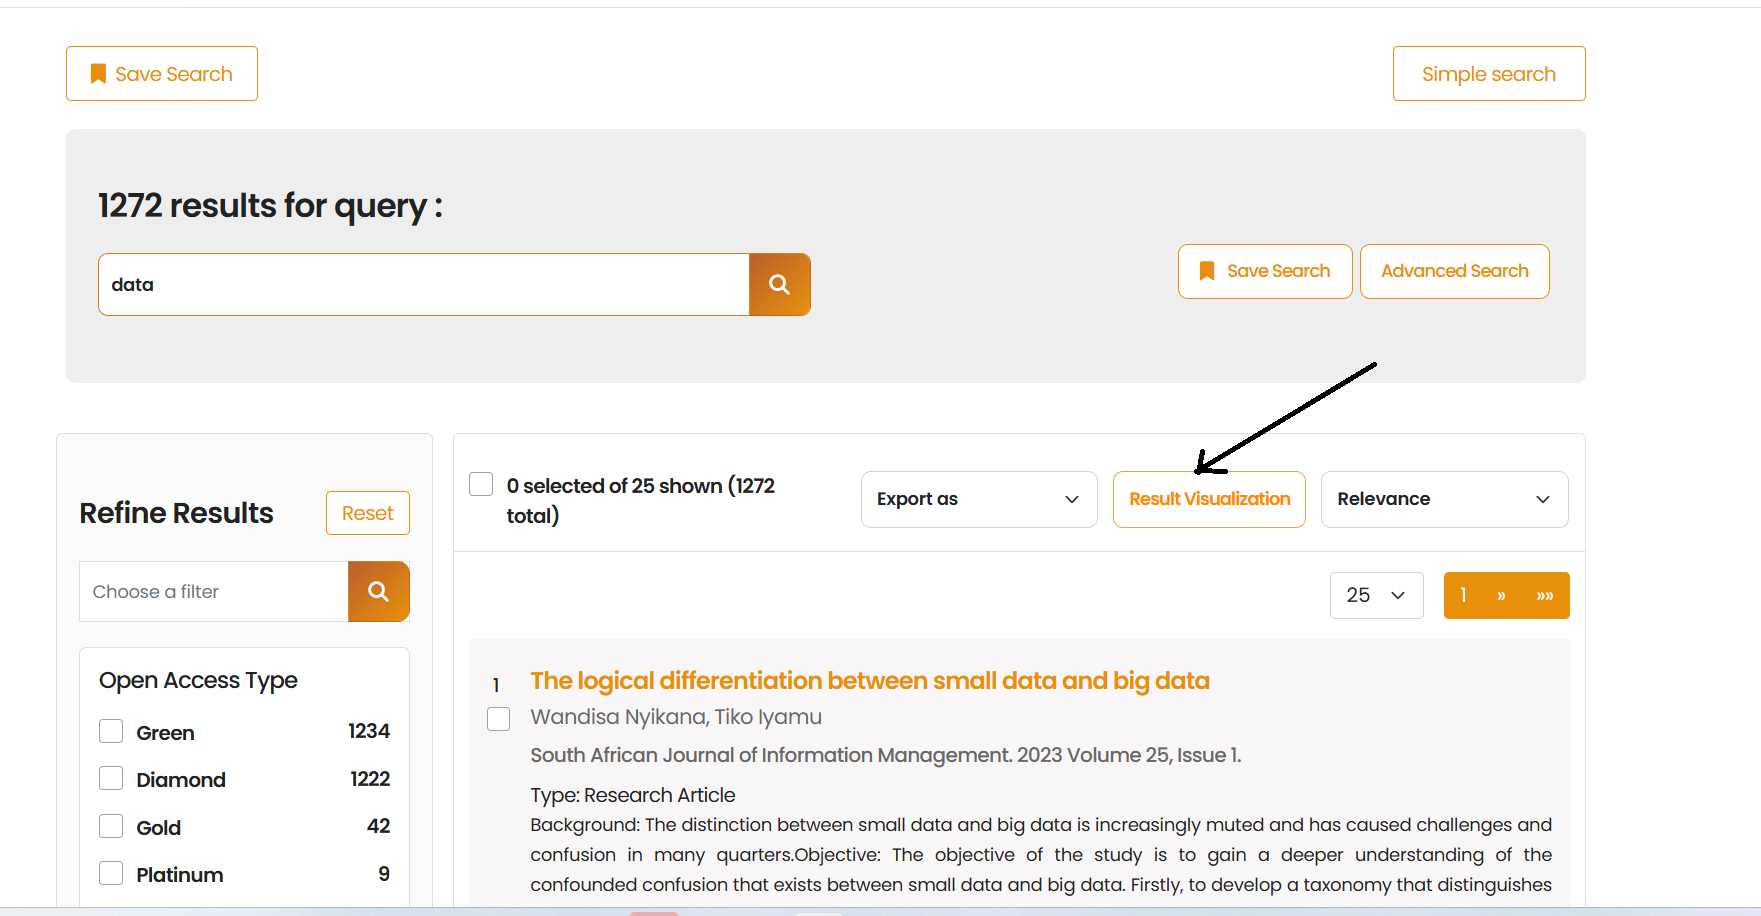1761x916 pixels.
Task: Reset the refine filters
Action: click(x=368, y=513)
